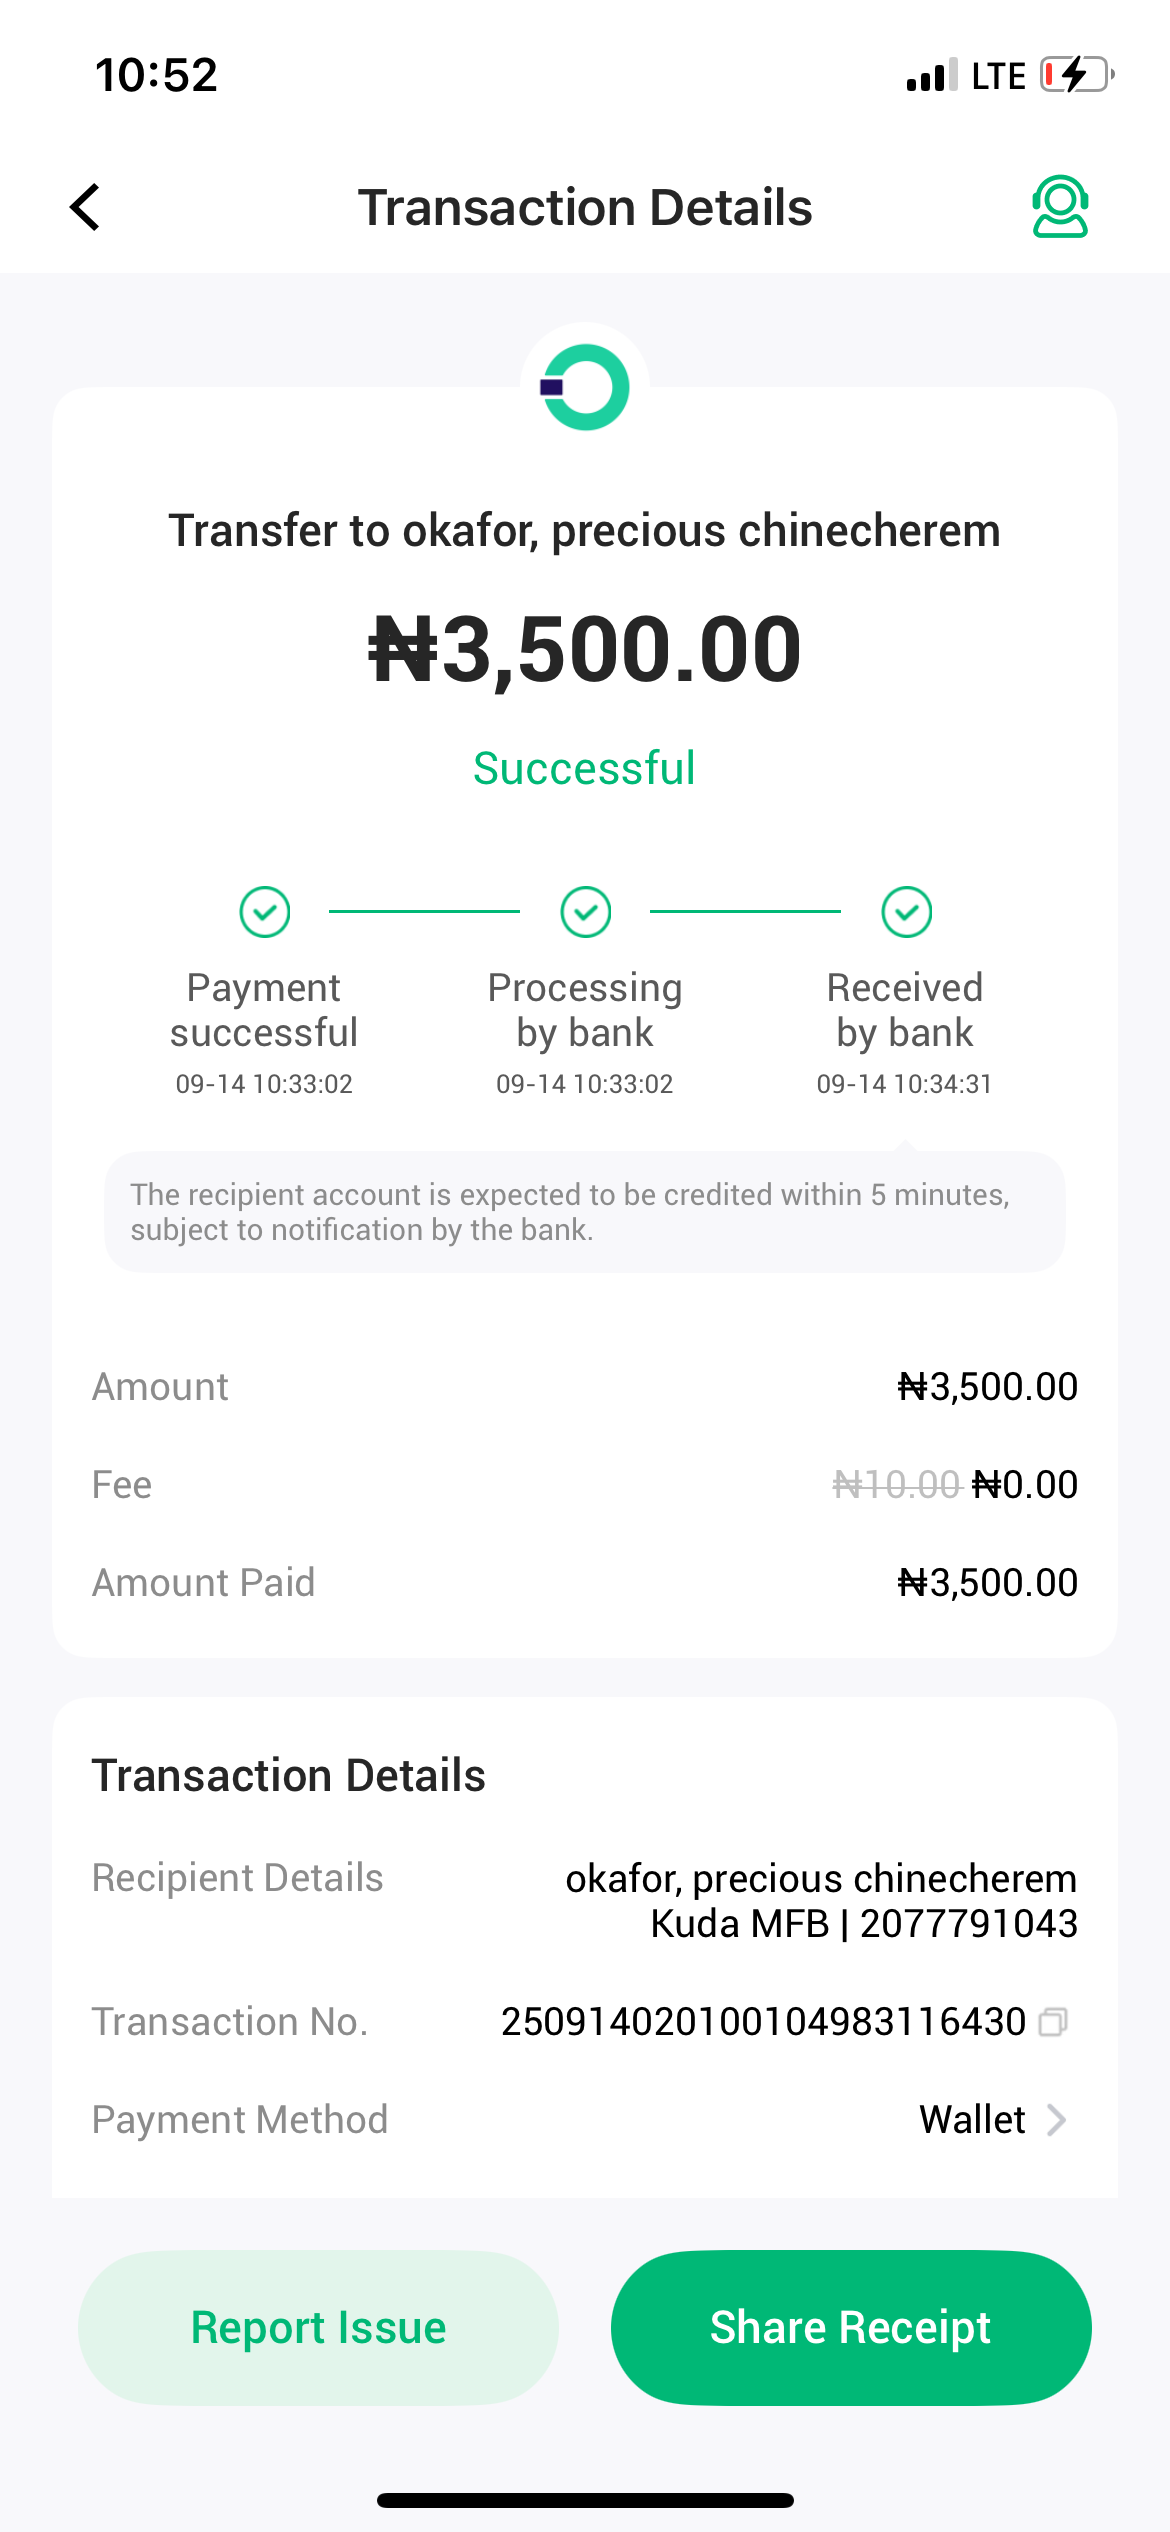Viewport: 1170px width, 2532px height.
Task: Tap the 10:52 status bar clock
Action: tap(156, 75)
